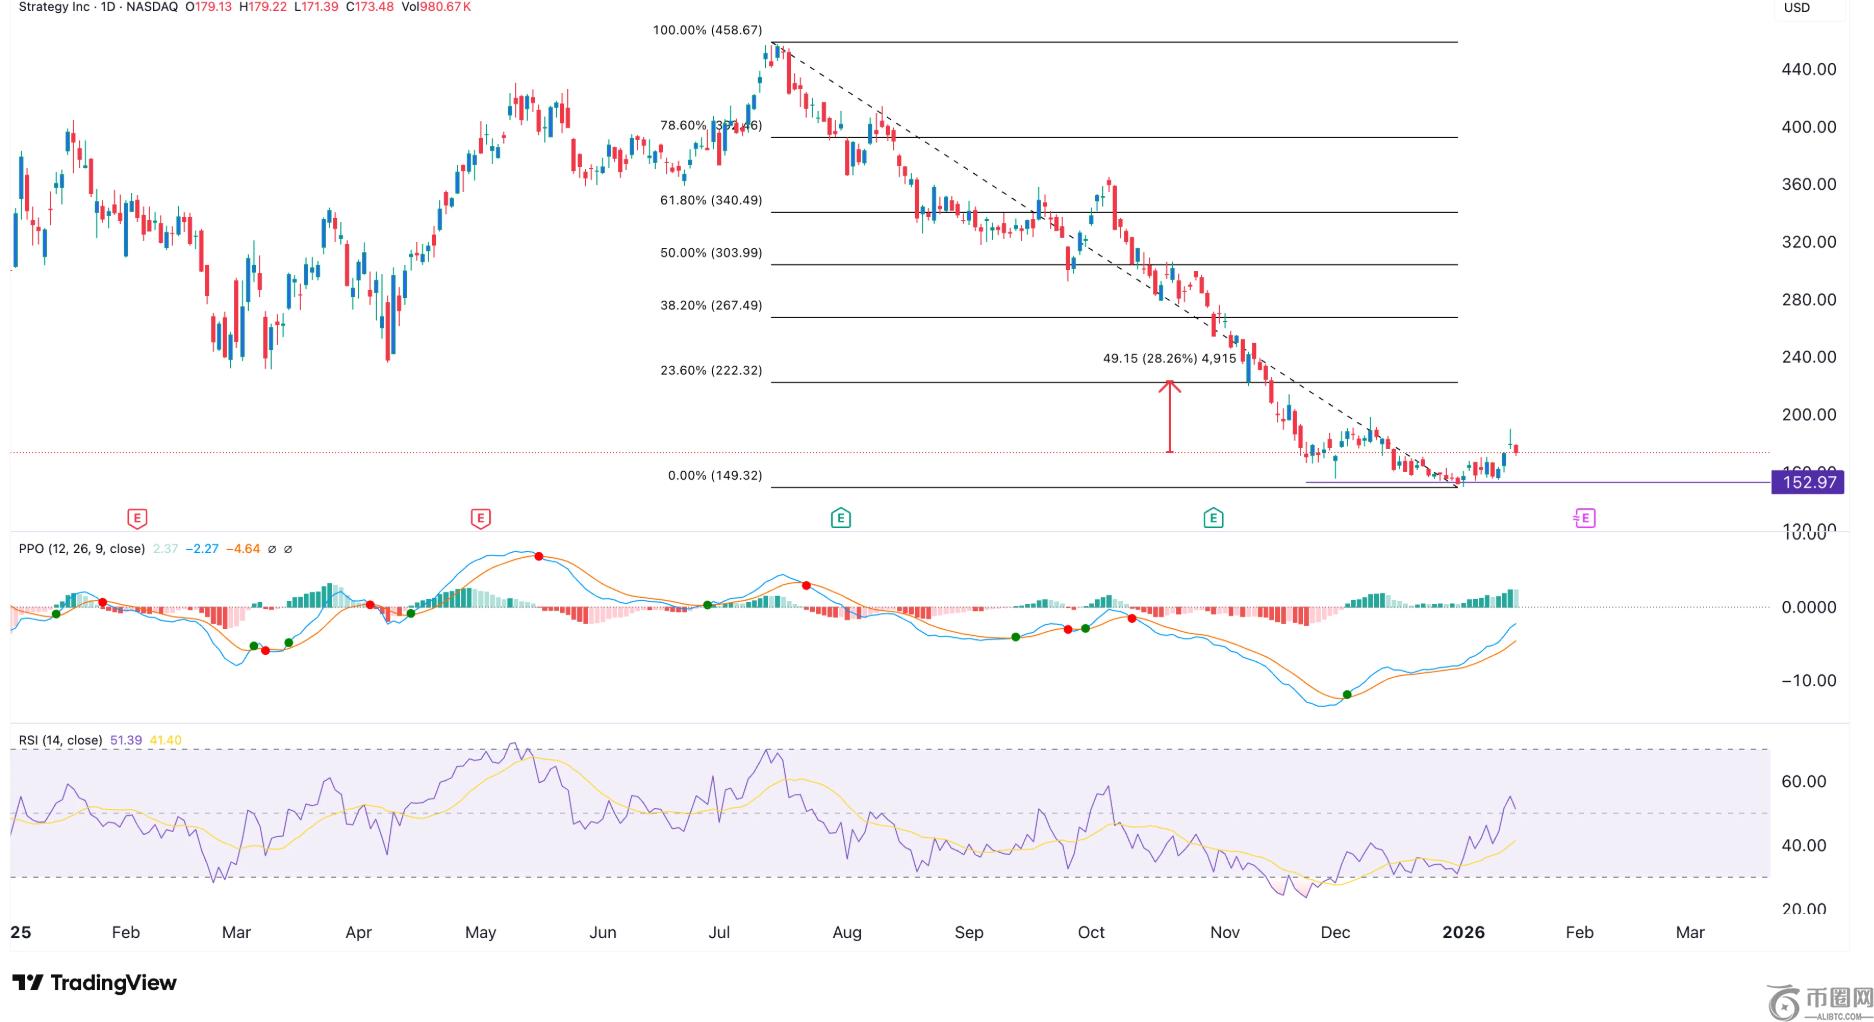
Task: Open the USD currency selector
Action: pyautogui.click(x=1797, y=8)
